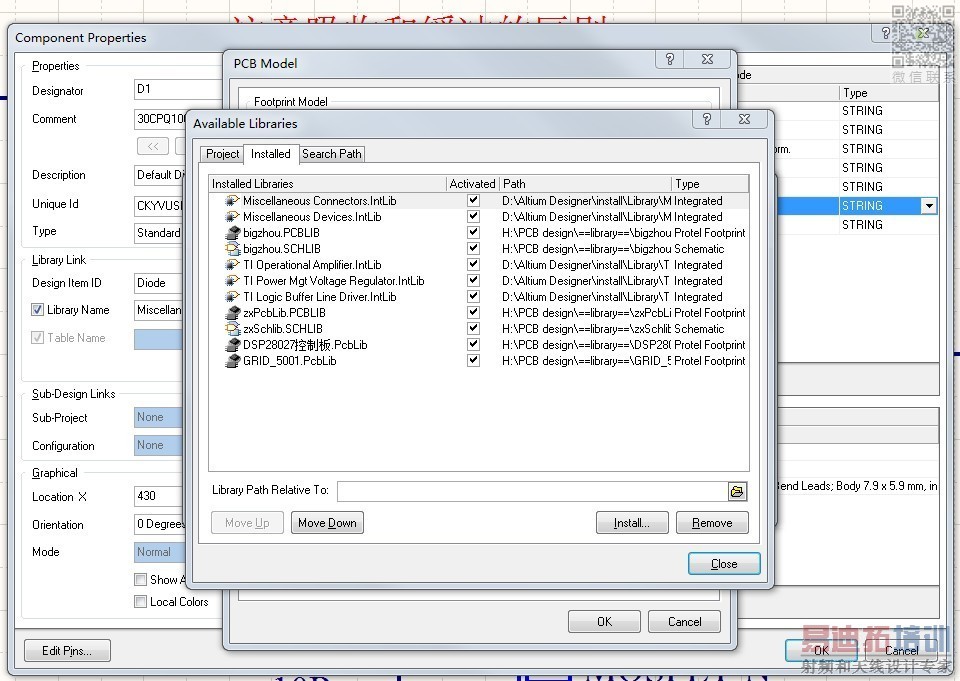Open the Configuration None field
Image resolution: width=960 pixels, height=681 pixels.
tap(158, 445)
